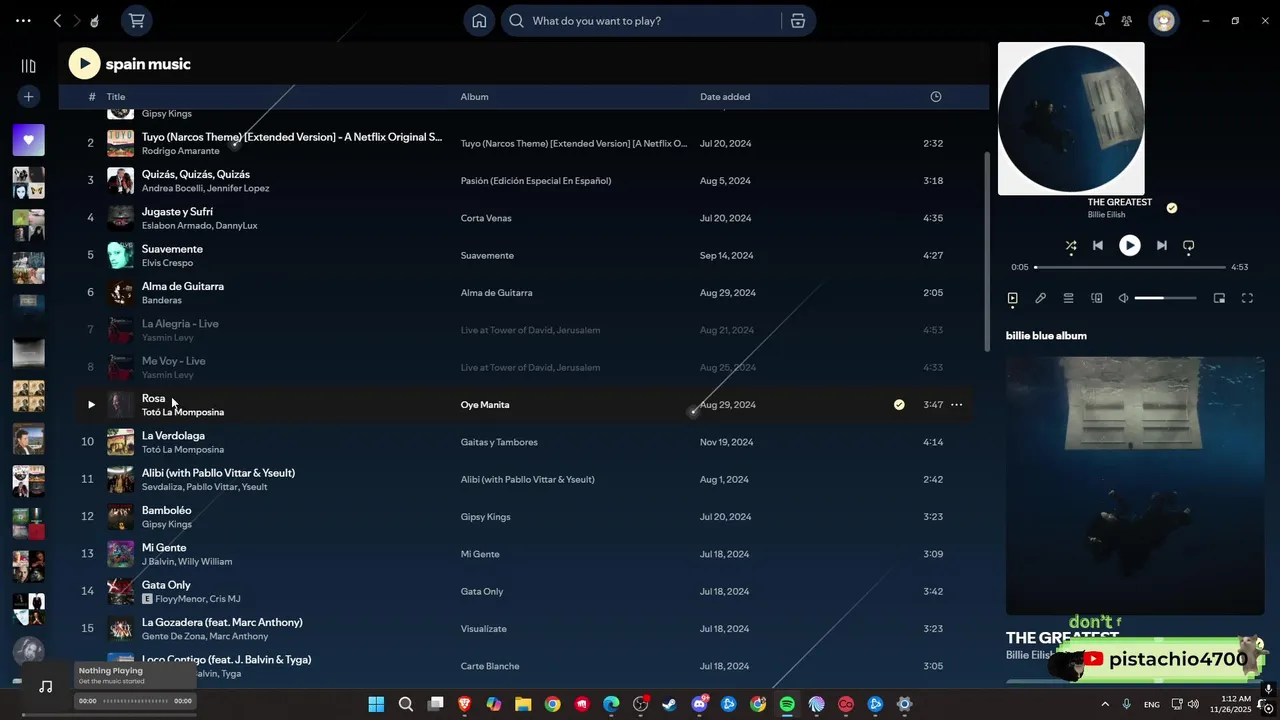Sort by Date added column header
Viewport: 1280px width, 720px height.
pyautogui.click(x=725, y=97)
